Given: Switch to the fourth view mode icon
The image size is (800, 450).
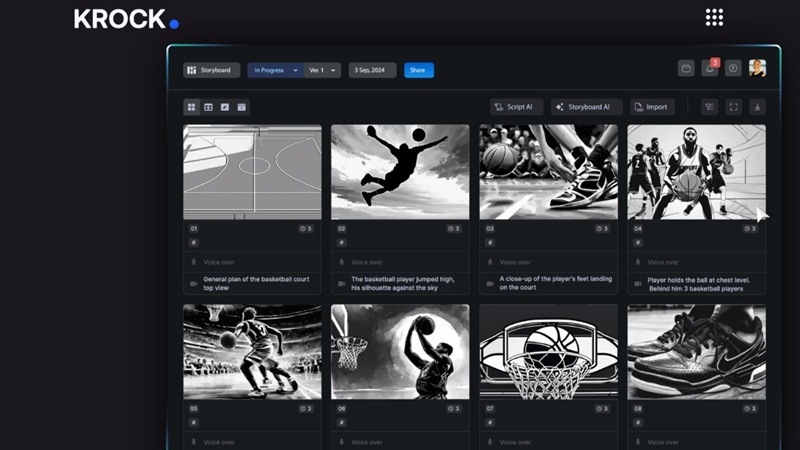Looking at the screenshot, I should [x=242, y=107].
